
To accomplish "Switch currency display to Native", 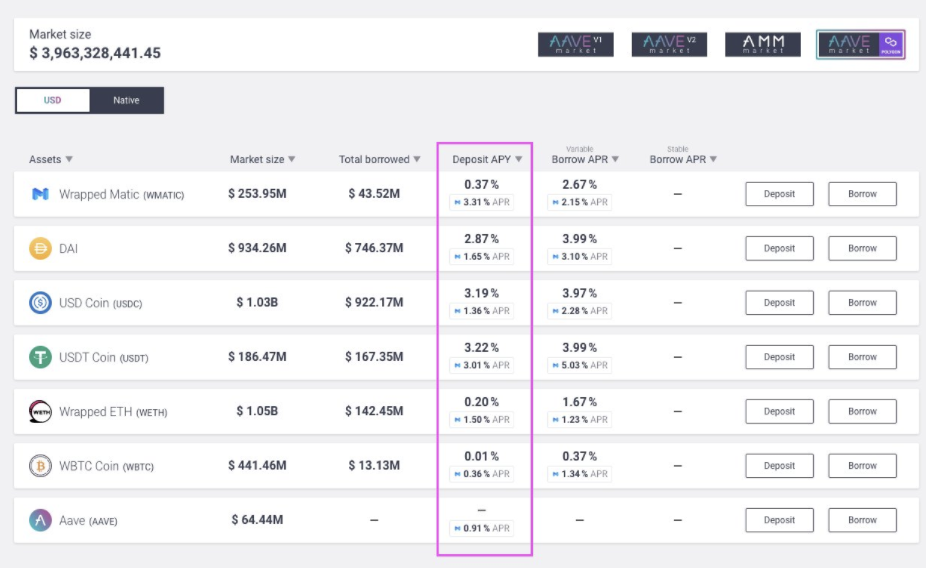I will (x=126, y=100).
